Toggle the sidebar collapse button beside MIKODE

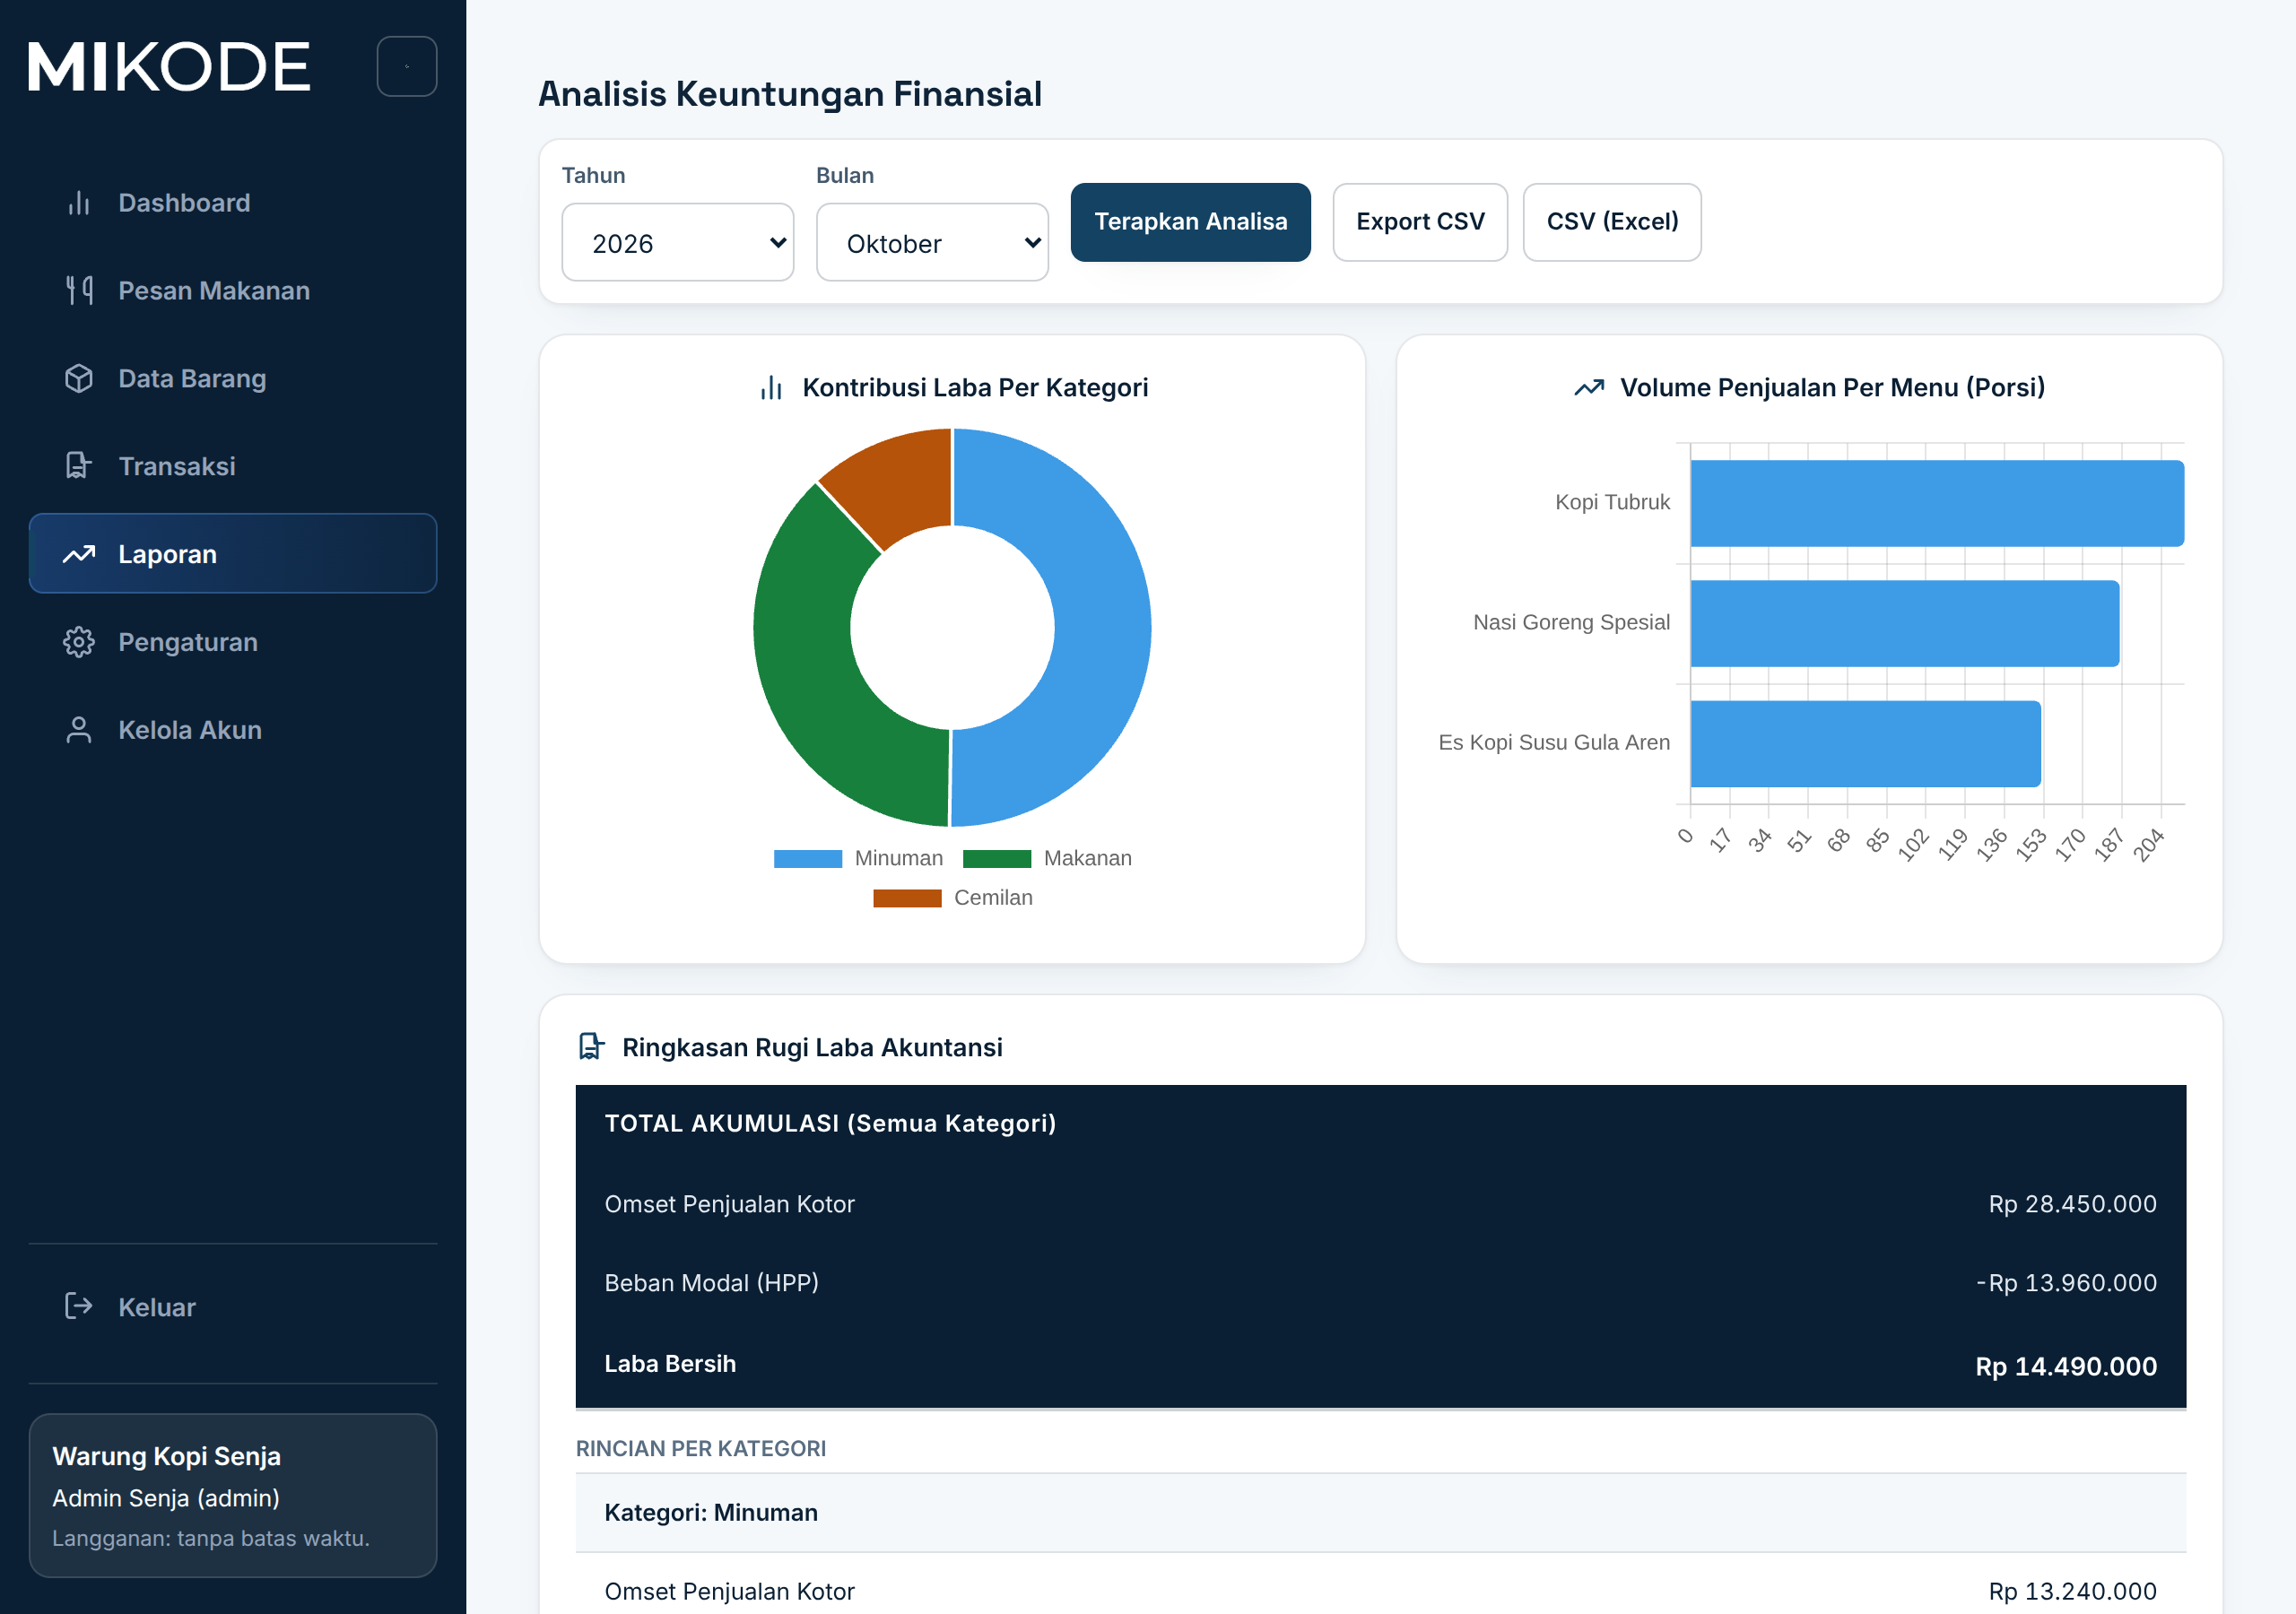[x=407, y=67]
